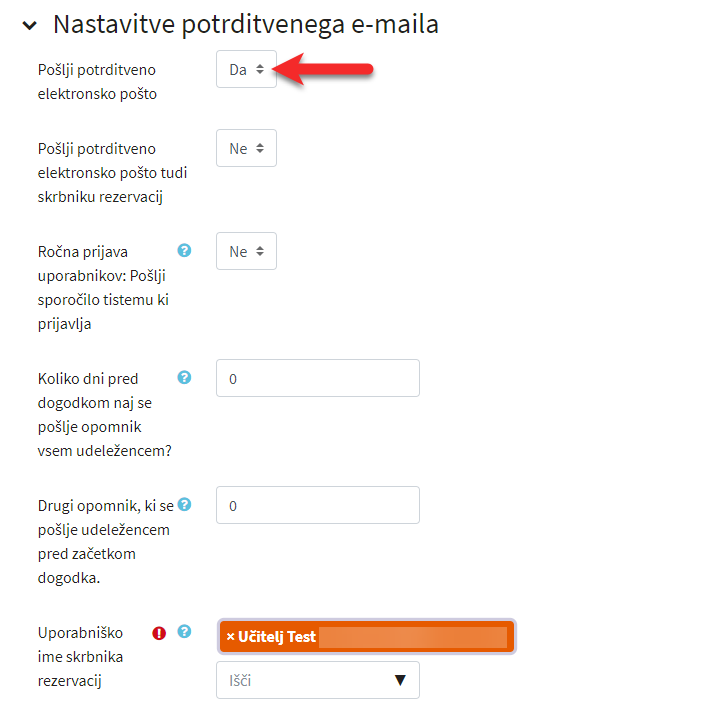710x712 pixels.
Task: Expand suggestions with the black down arrow
Action: [x=400, y=680]
